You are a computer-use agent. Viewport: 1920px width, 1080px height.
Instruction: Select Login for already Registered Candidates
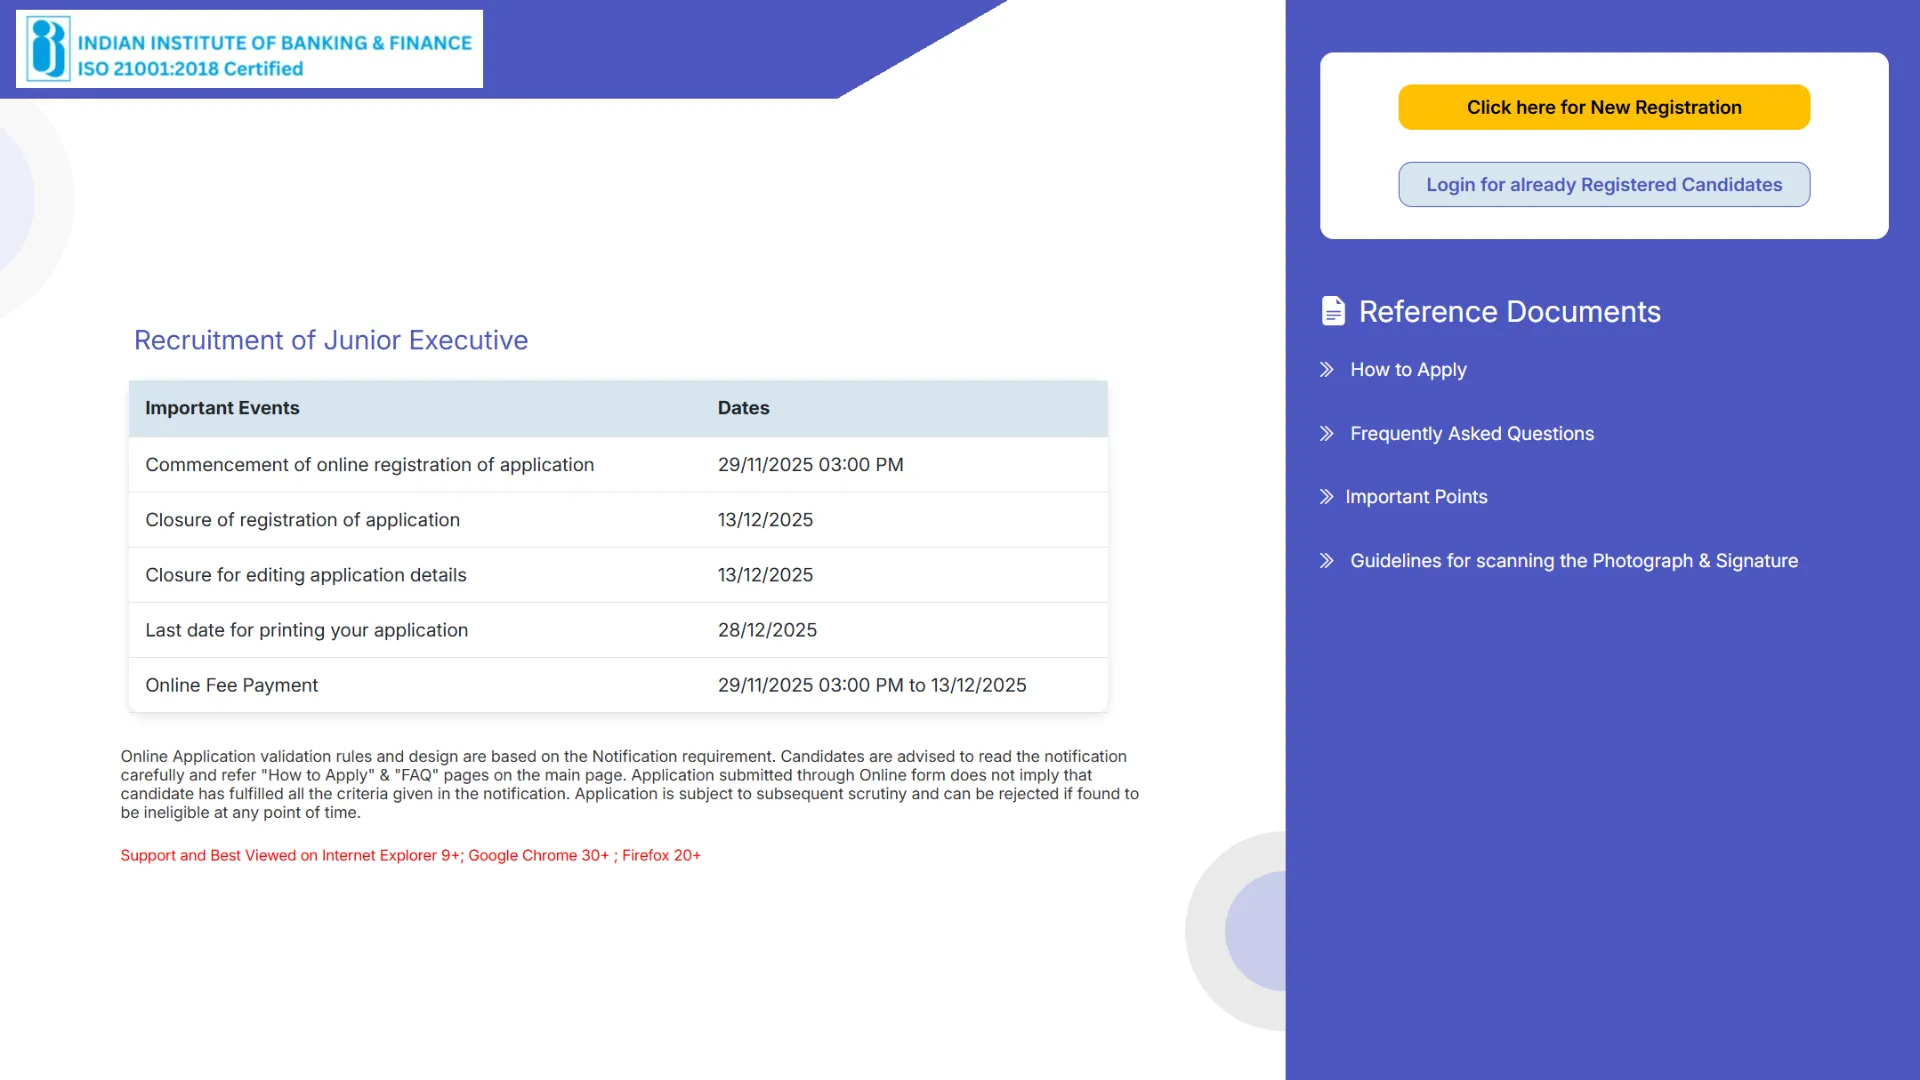pyautogui.click(x=1603, y=184)
